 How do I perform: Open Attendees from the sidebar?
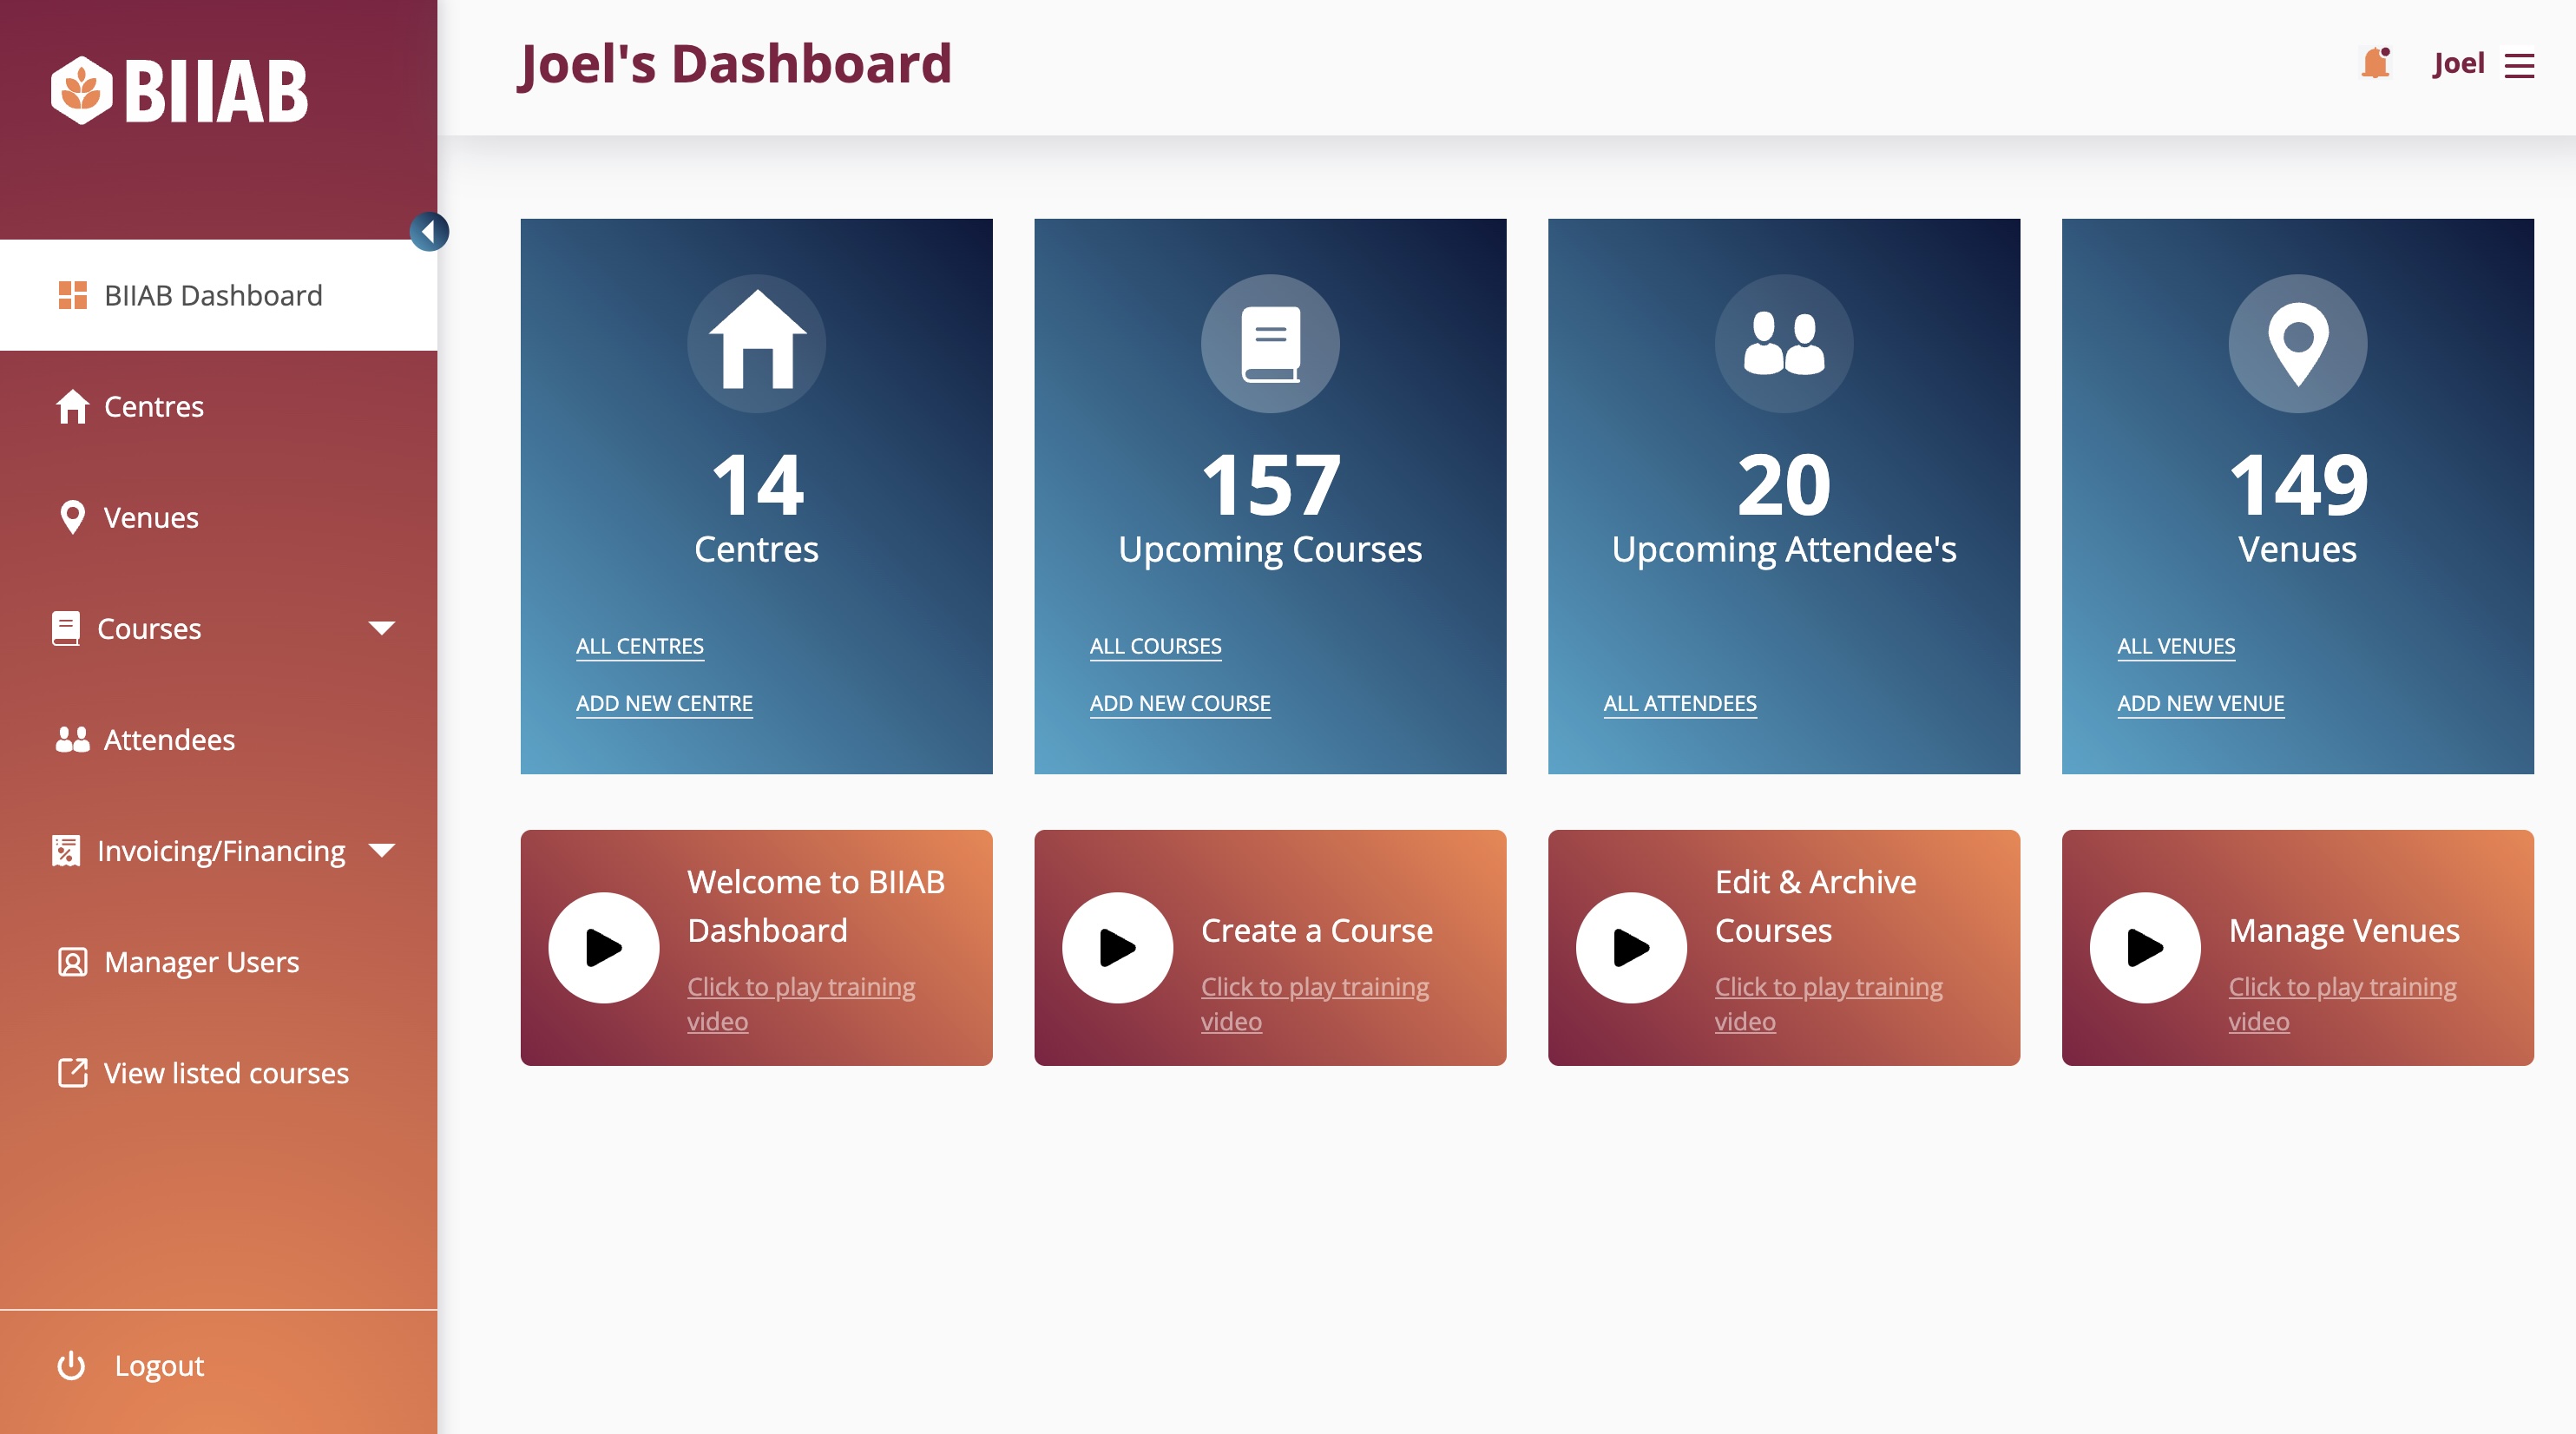click(x=169, y=739)
